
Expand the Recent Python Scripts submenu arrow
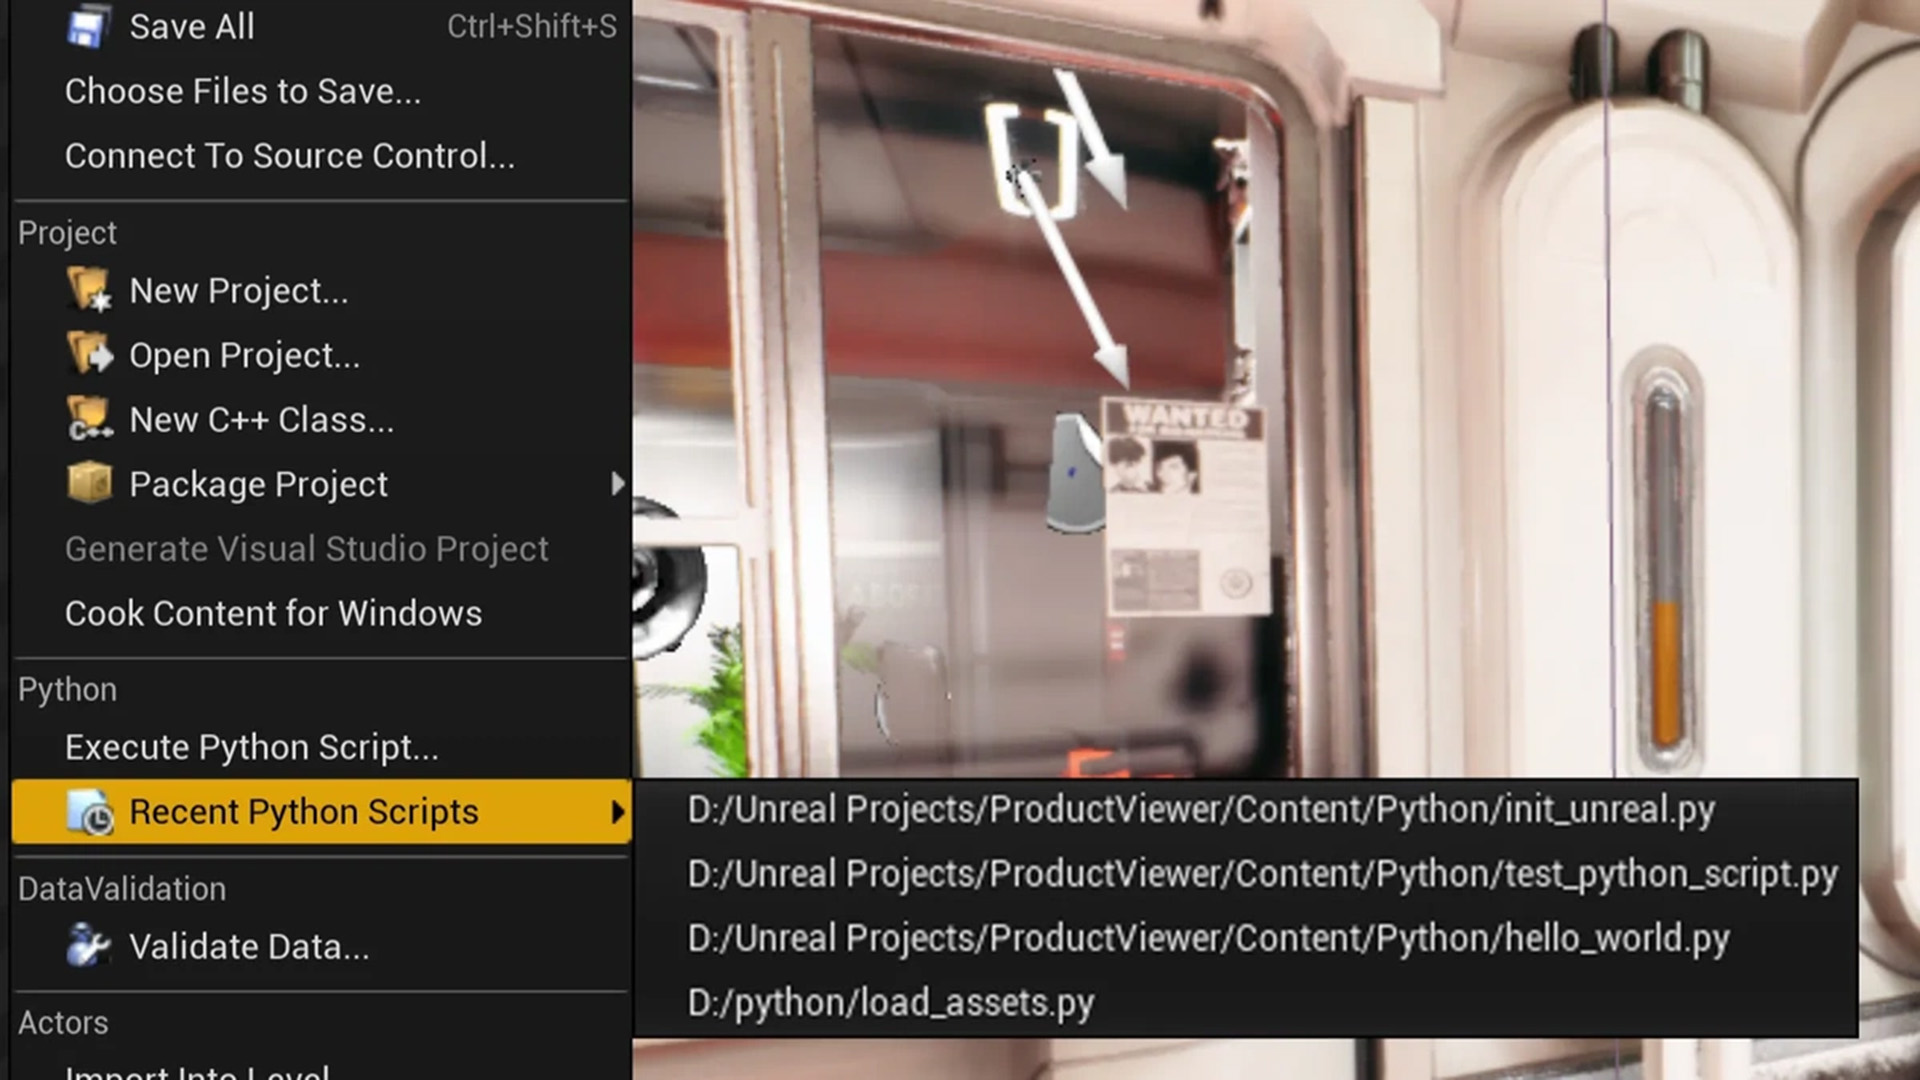pyautogui.click(x=618, y=811)
